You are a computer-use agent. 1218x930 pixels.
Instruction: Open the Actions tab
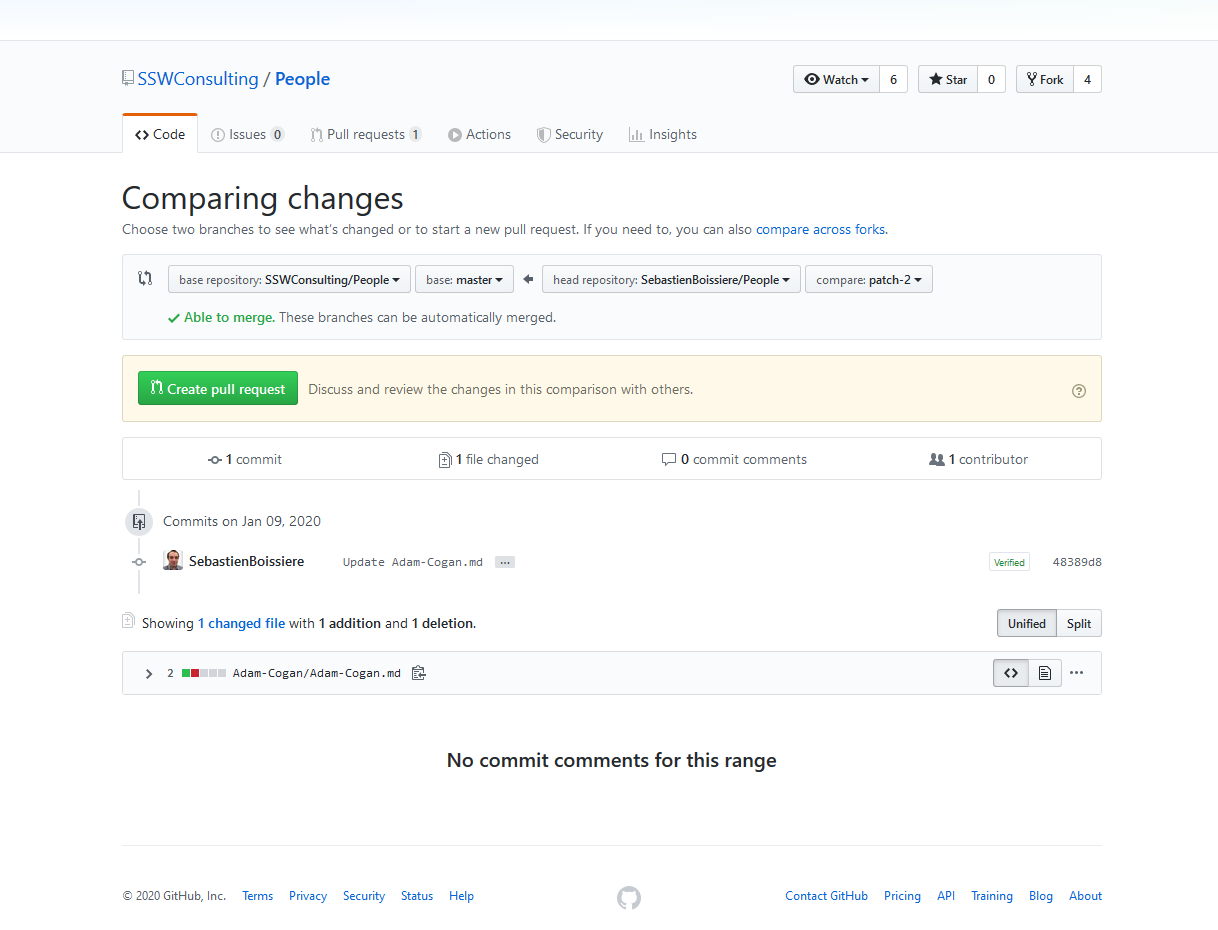tap(479, 134)
